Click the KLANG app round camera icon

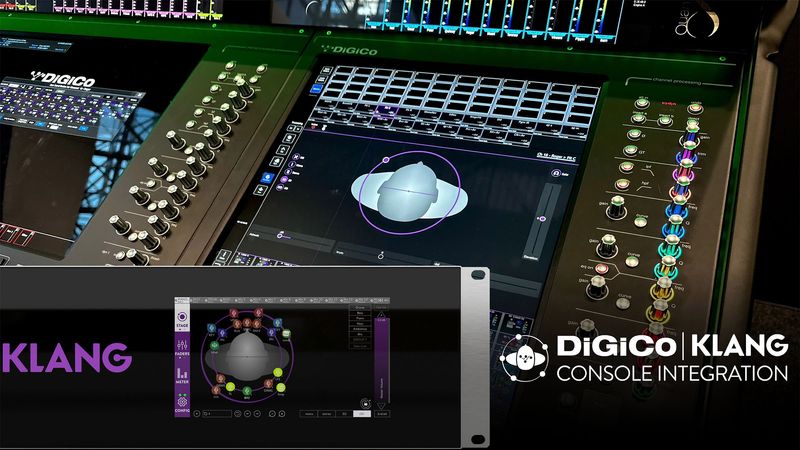pyautogui.click(x=365, y=404)
